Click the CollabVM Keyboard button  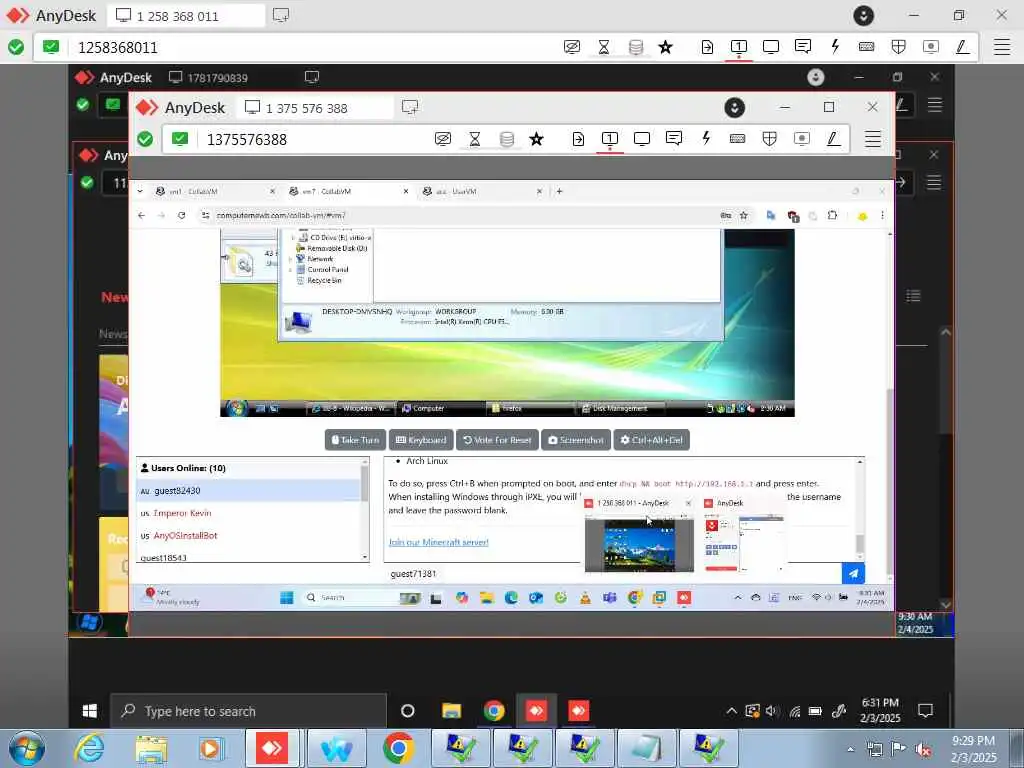pyautogui.click(x=421, y=440)
